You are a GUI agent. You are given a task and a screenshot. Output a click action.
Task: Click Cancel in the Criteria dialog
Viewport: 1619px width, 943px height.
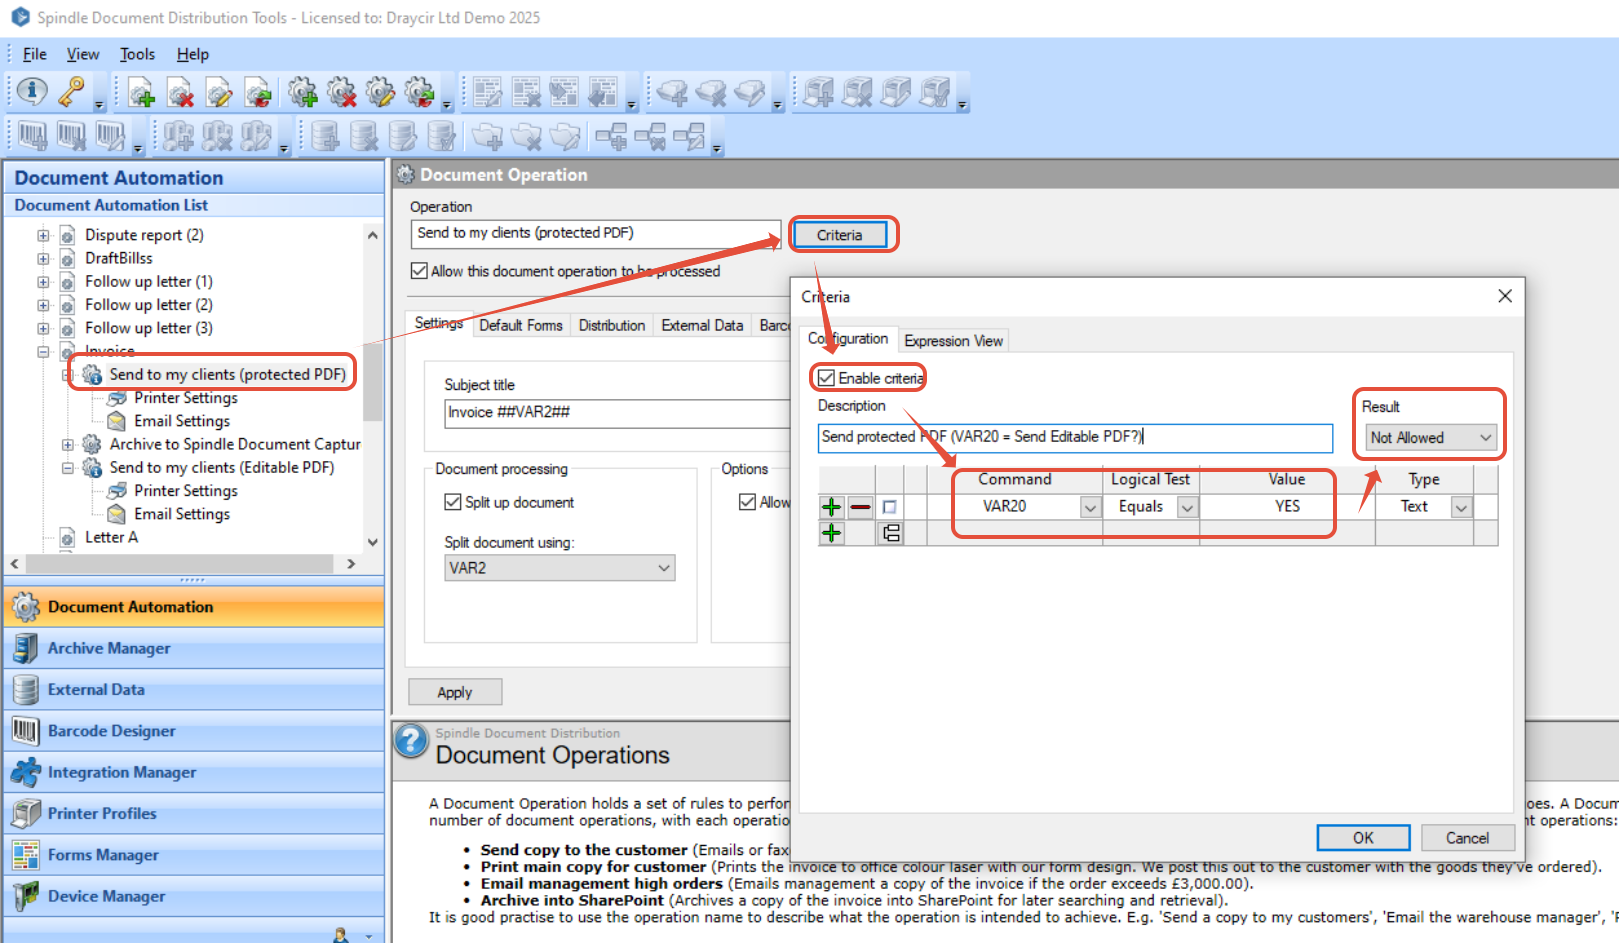pos(1467,838)
